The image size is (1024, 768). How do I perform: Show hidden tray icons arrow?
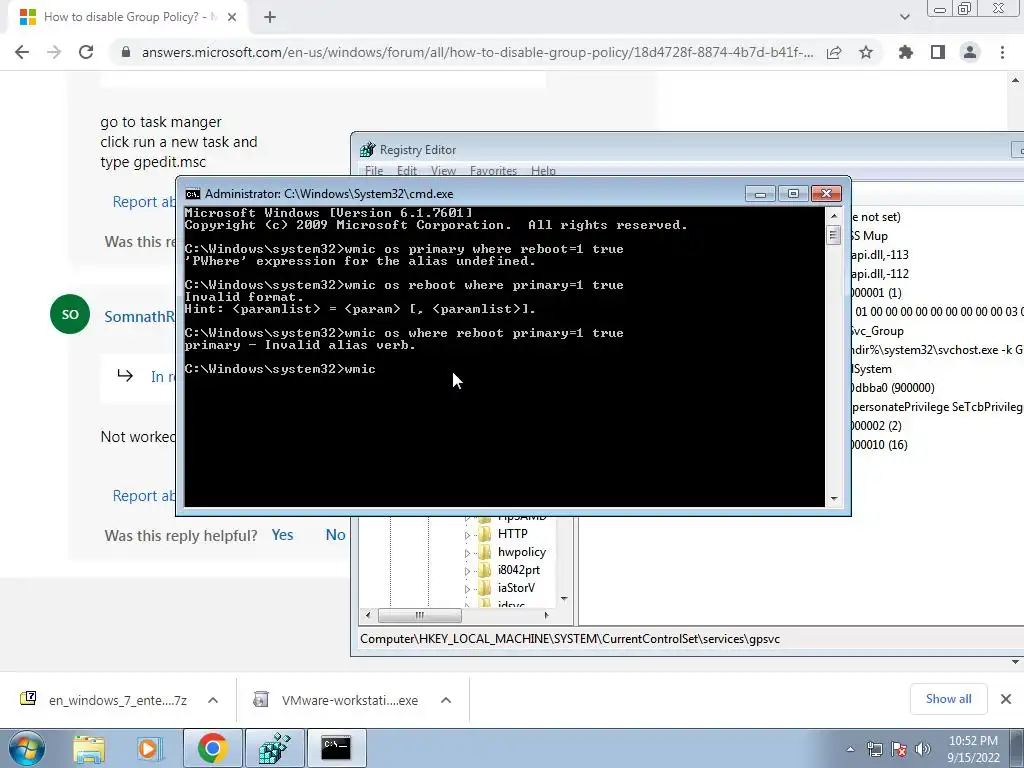point(850,749)
